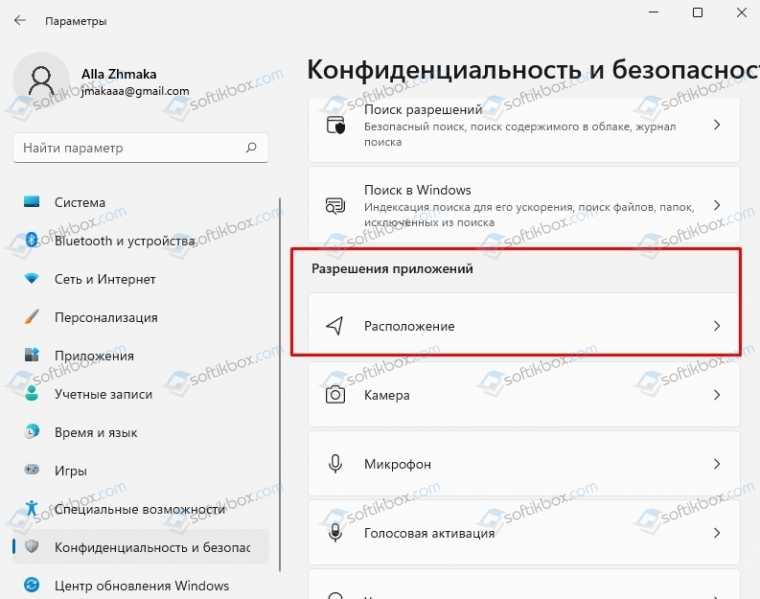Click the magnifier icon in search box

click(251, 147)
